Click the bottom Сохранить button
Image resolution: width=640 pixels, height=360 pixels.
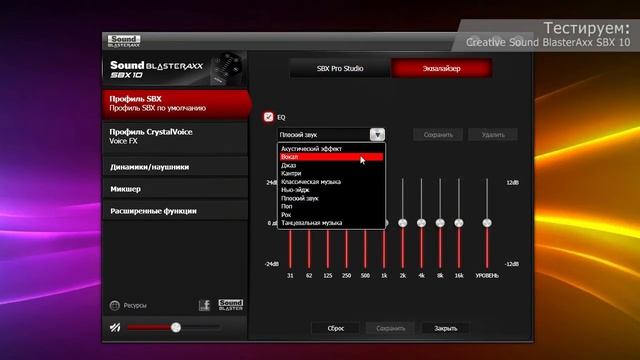391,328
